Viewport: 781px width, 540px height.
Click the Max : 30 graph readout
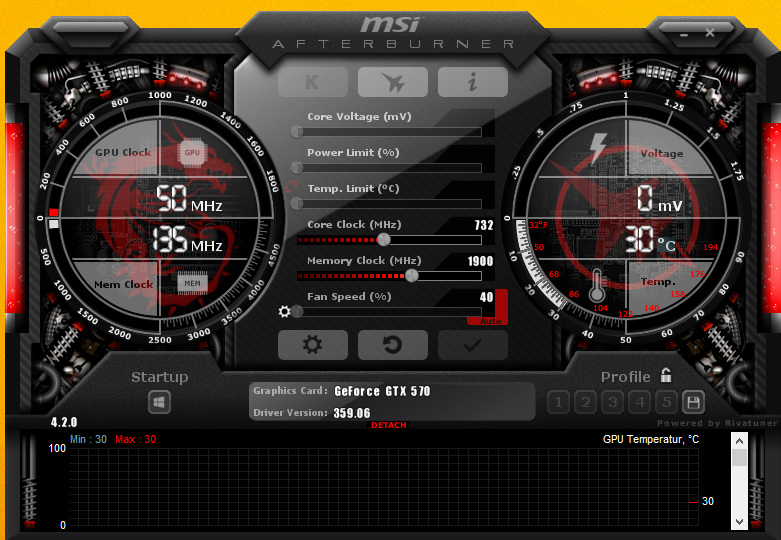pos(135,439)
